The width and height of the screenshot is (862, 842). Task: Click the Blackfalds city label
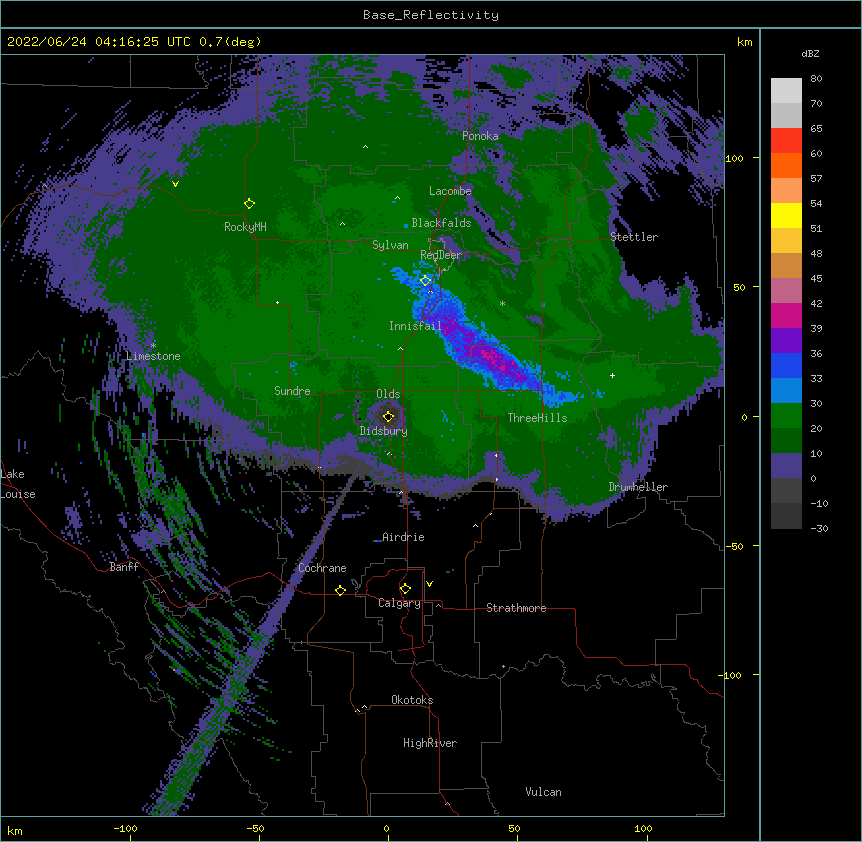coord(441,223)
